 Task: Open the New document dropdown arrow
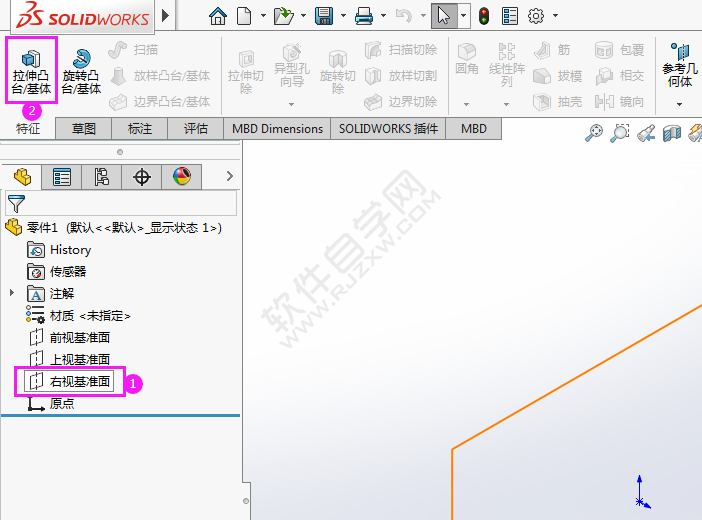coord(263,16)
